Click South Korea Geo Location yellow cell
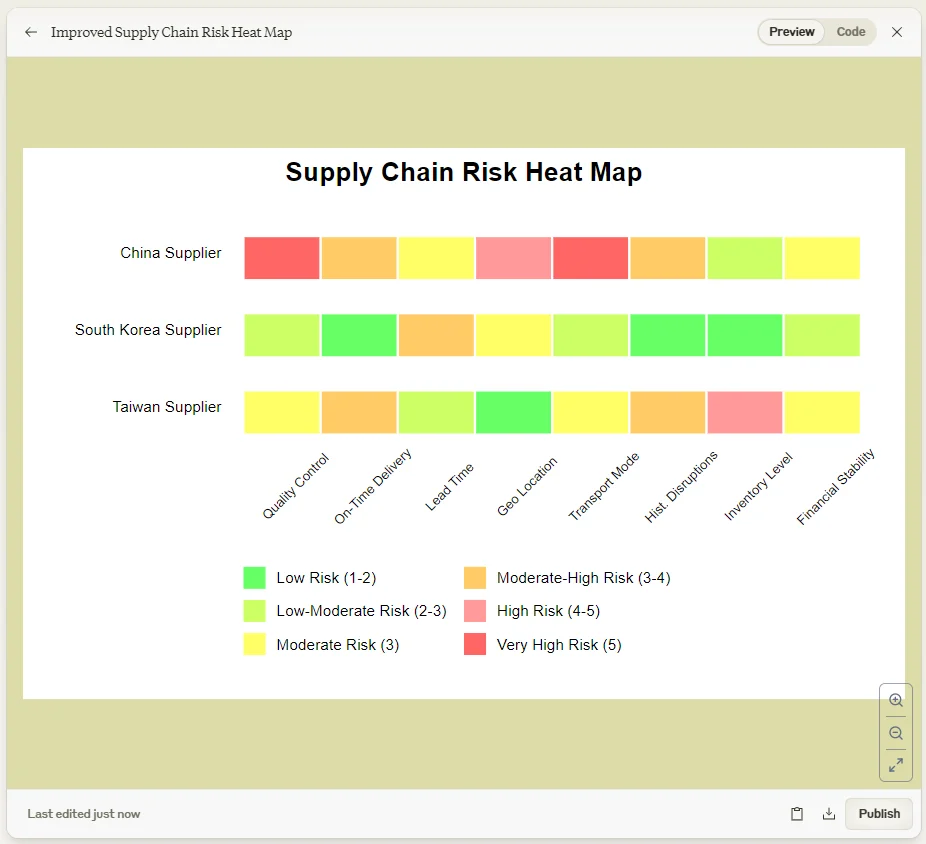This screenshot has height=844, width=926. (514, 335)
